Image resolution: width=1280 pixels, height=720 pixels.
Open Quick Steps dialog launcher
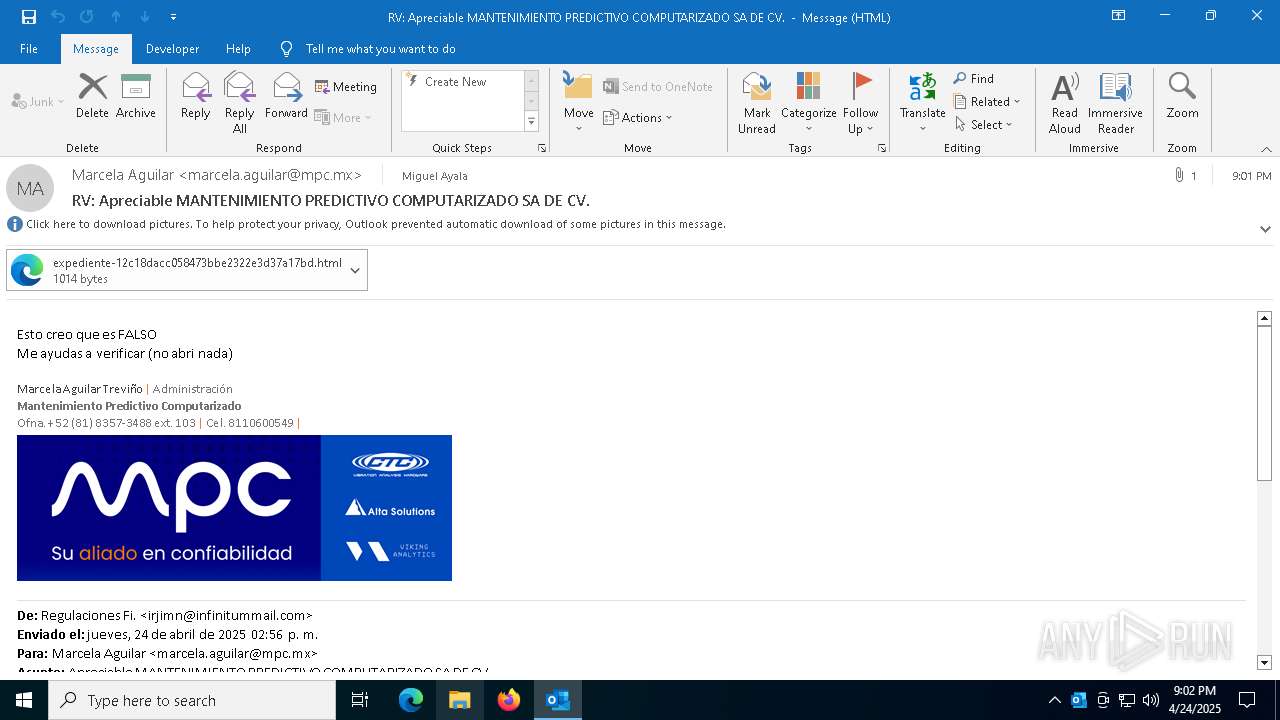pyautogui.click(x=542, y=148)
